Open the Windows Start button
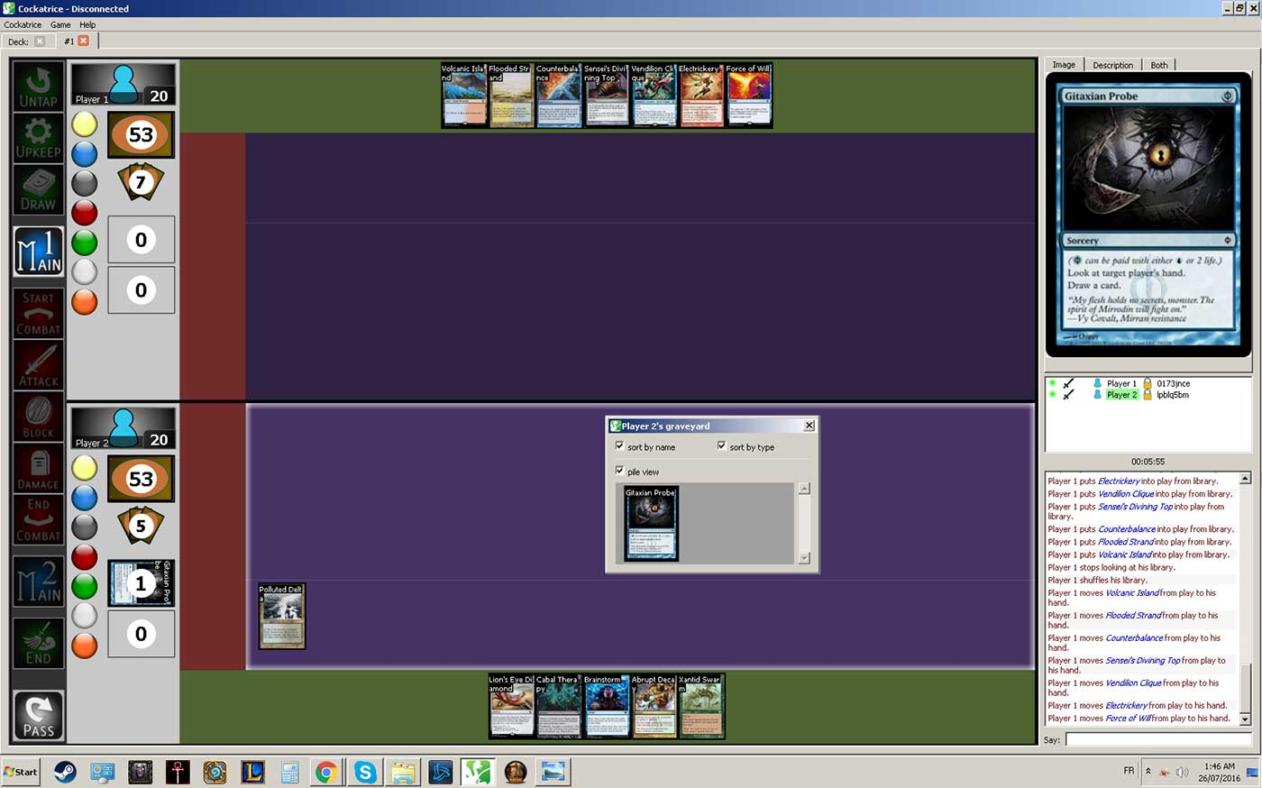Viewport: 1262px width, 788px height. click(20, 772)
